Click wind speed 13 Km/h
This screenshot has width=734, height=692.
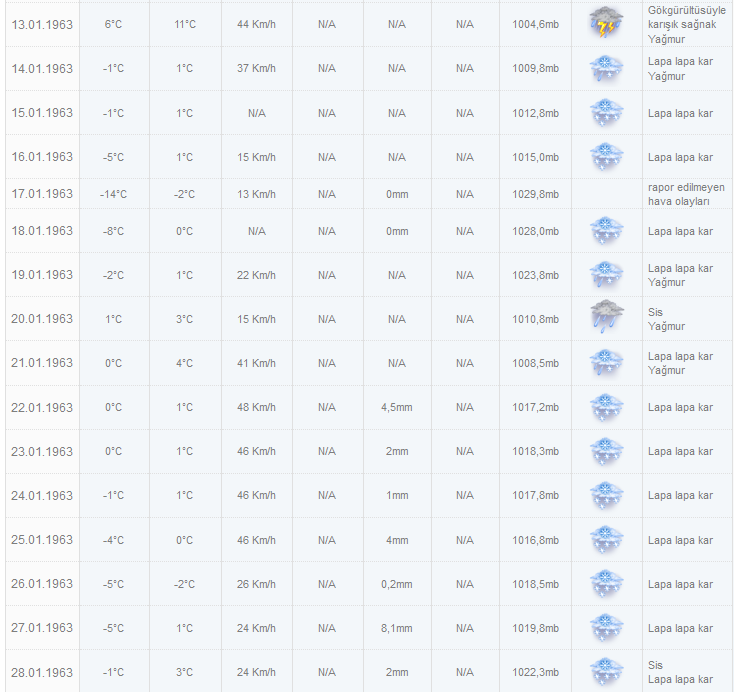point(256,194)
